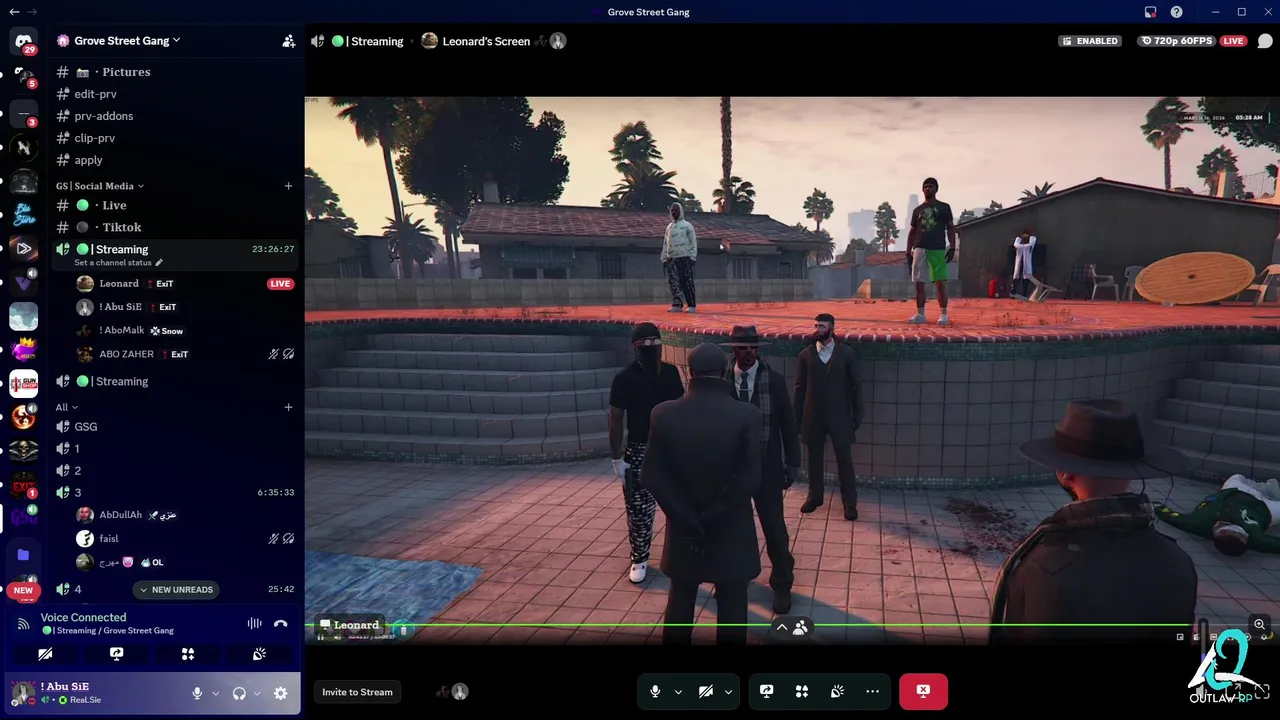Open the apply channel
The image size is (1280, 720).
(177, 160)
